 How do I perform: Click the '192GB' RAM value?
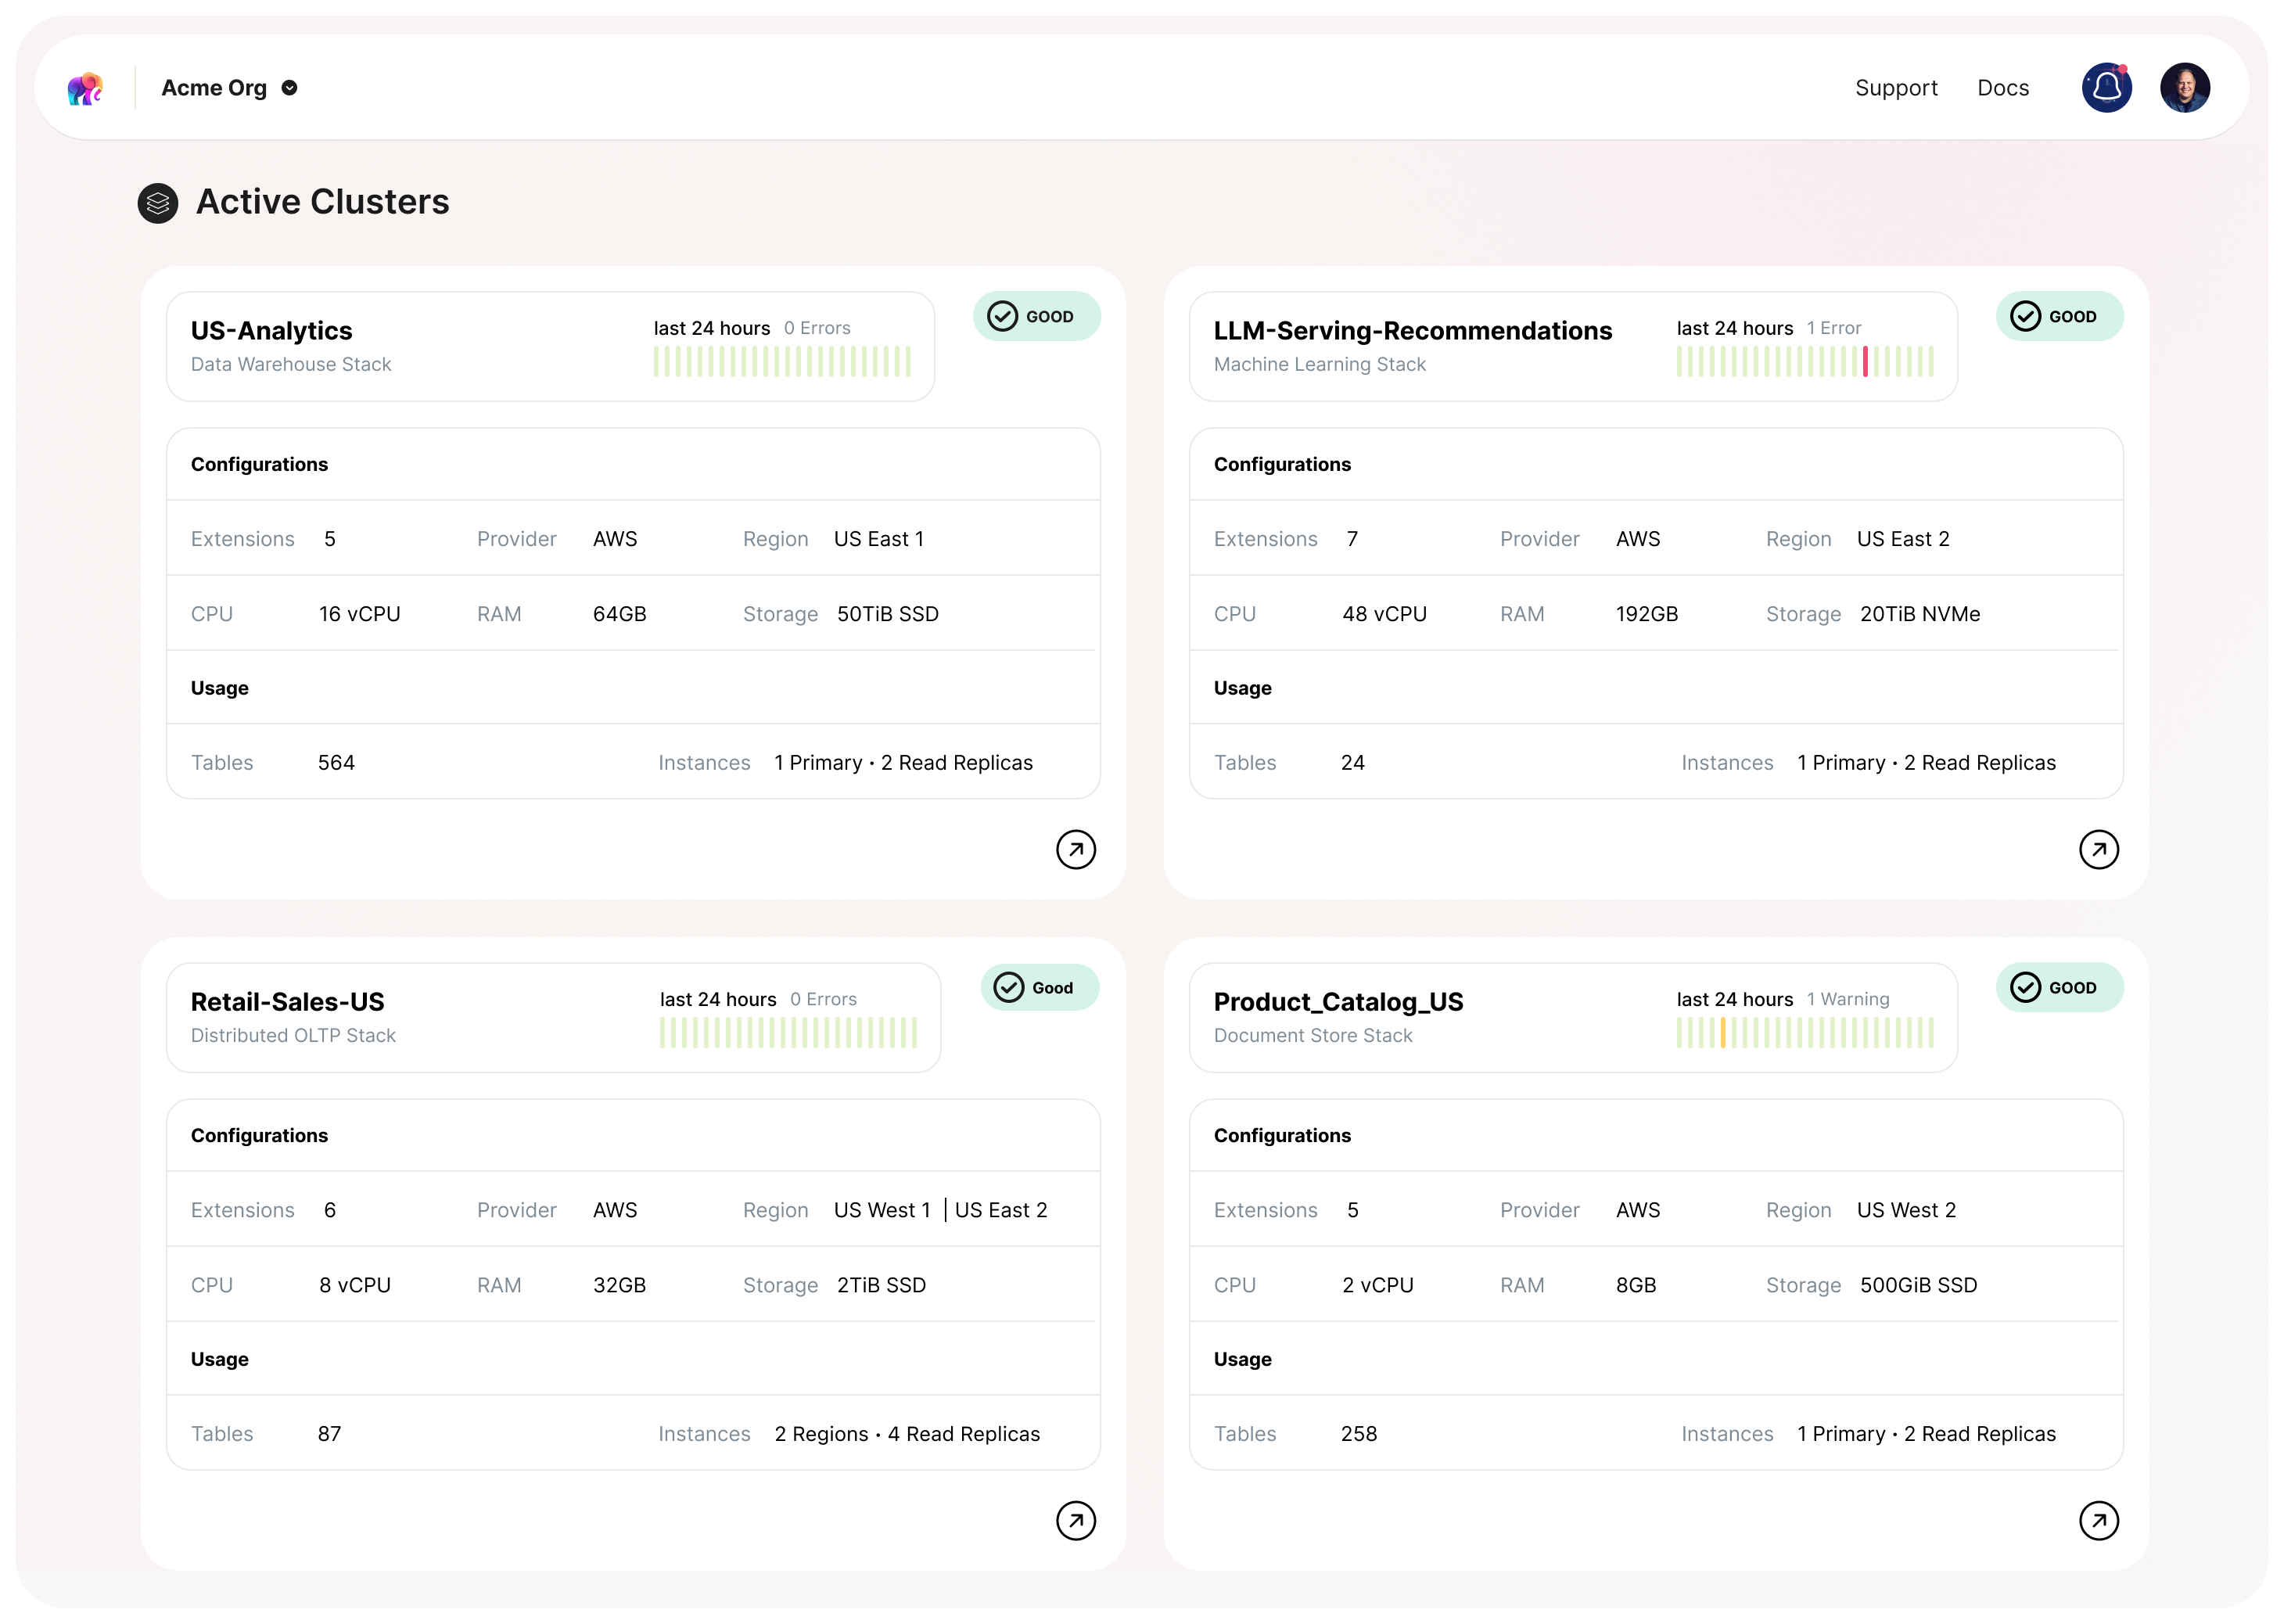(1646, 614)
